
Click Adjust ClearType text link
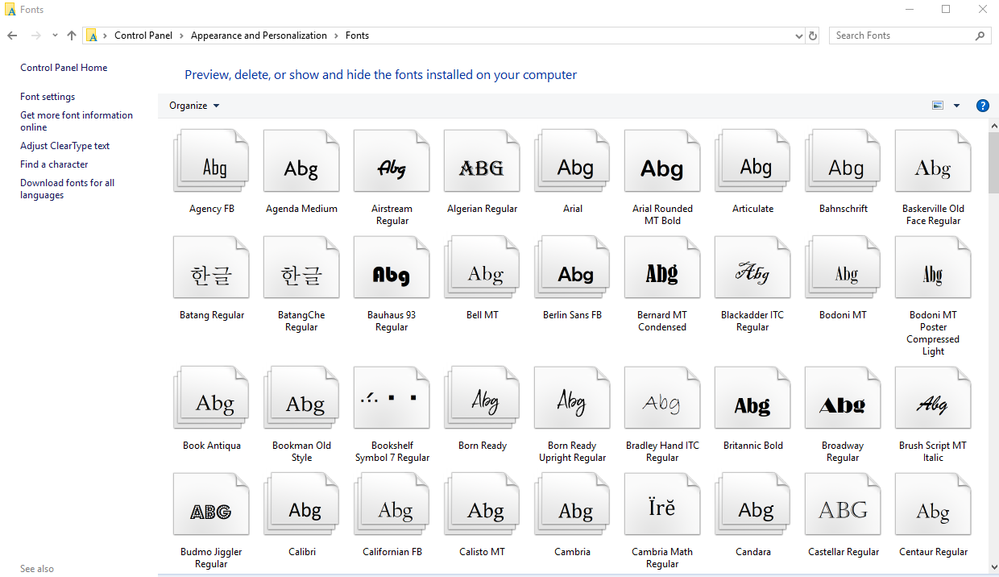[65, 146]
